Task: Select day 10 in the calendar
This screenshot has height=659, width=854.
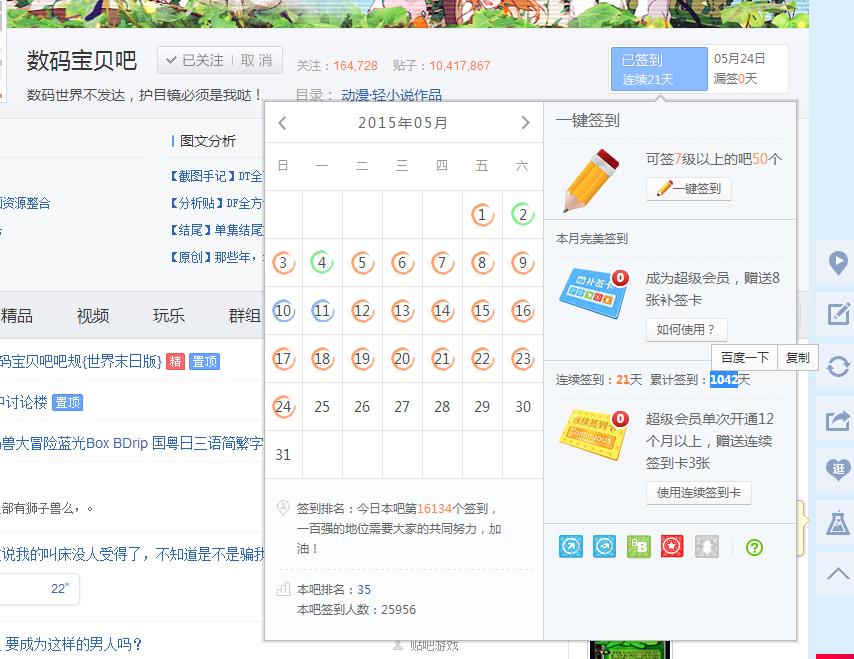Action: coord(283,310)
